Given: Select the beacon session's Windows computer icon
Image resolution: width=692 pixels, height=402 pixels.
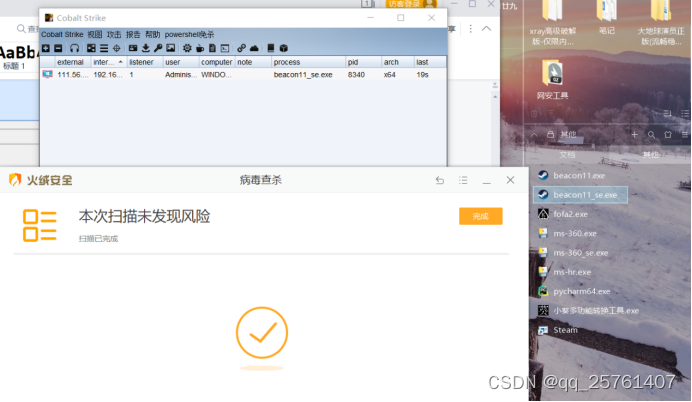Looking at the screenshot, I should (x=48, y=74).
